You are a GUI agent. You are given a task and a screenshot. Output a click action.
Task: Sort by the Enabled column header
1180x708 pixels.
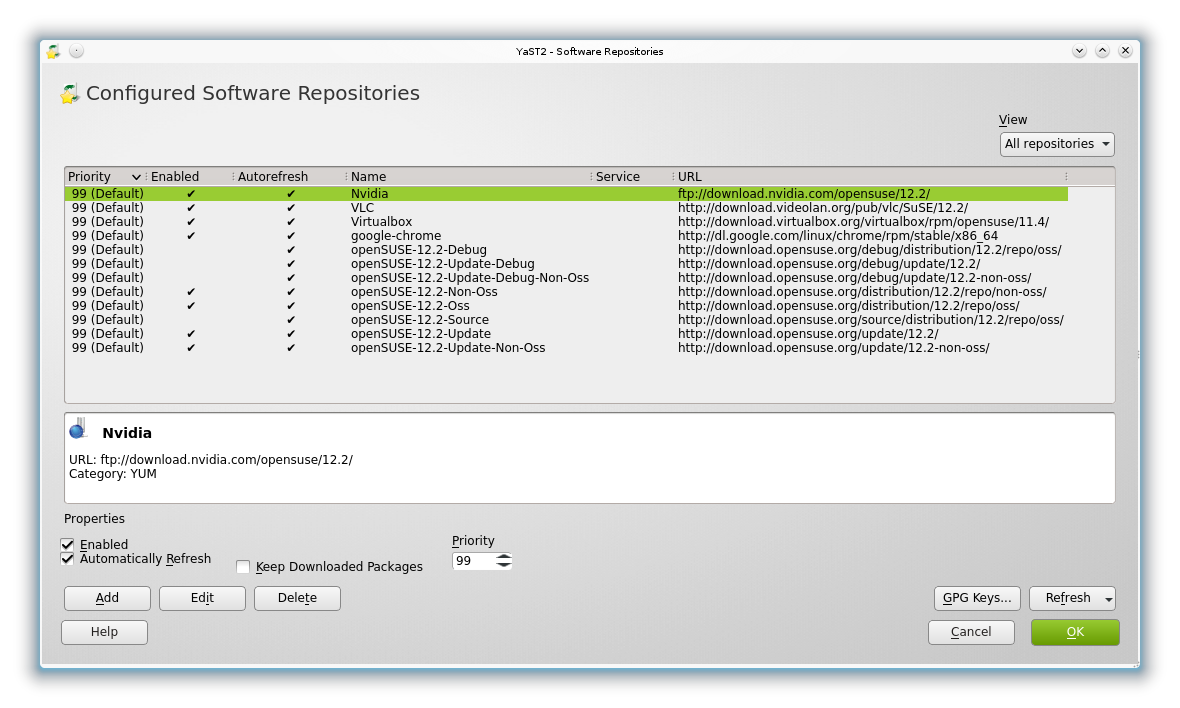pyautogui.click(x=188, y=177)
